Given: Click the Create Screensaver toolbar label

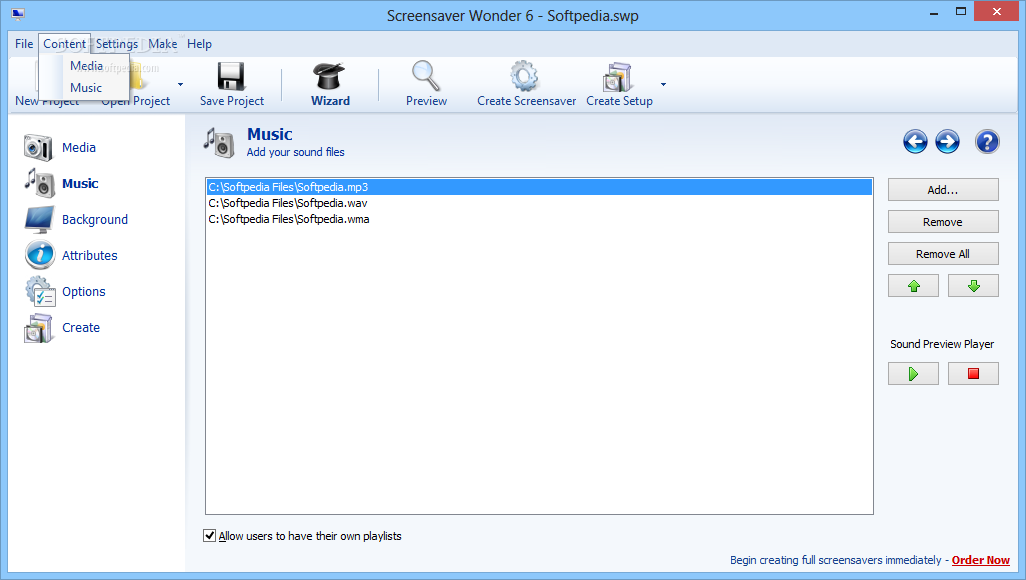Looking at the screenshot, I should click(x=527, y=101).
